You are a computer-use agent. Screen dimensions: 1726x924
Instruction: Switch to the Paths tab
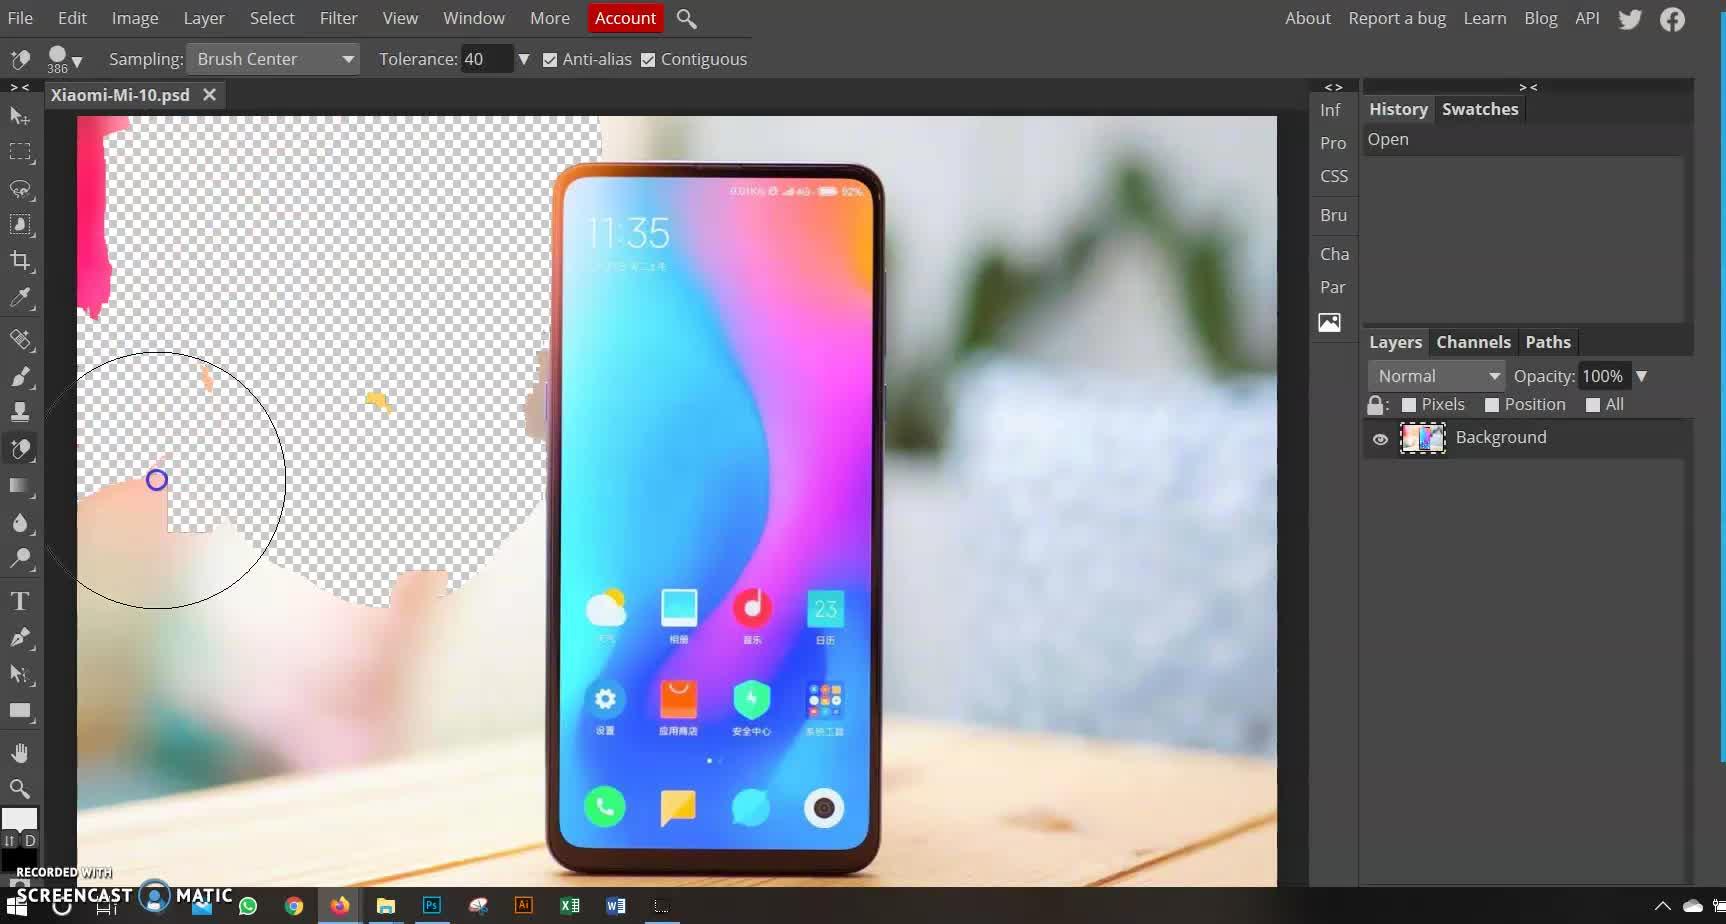point(1548,342)
